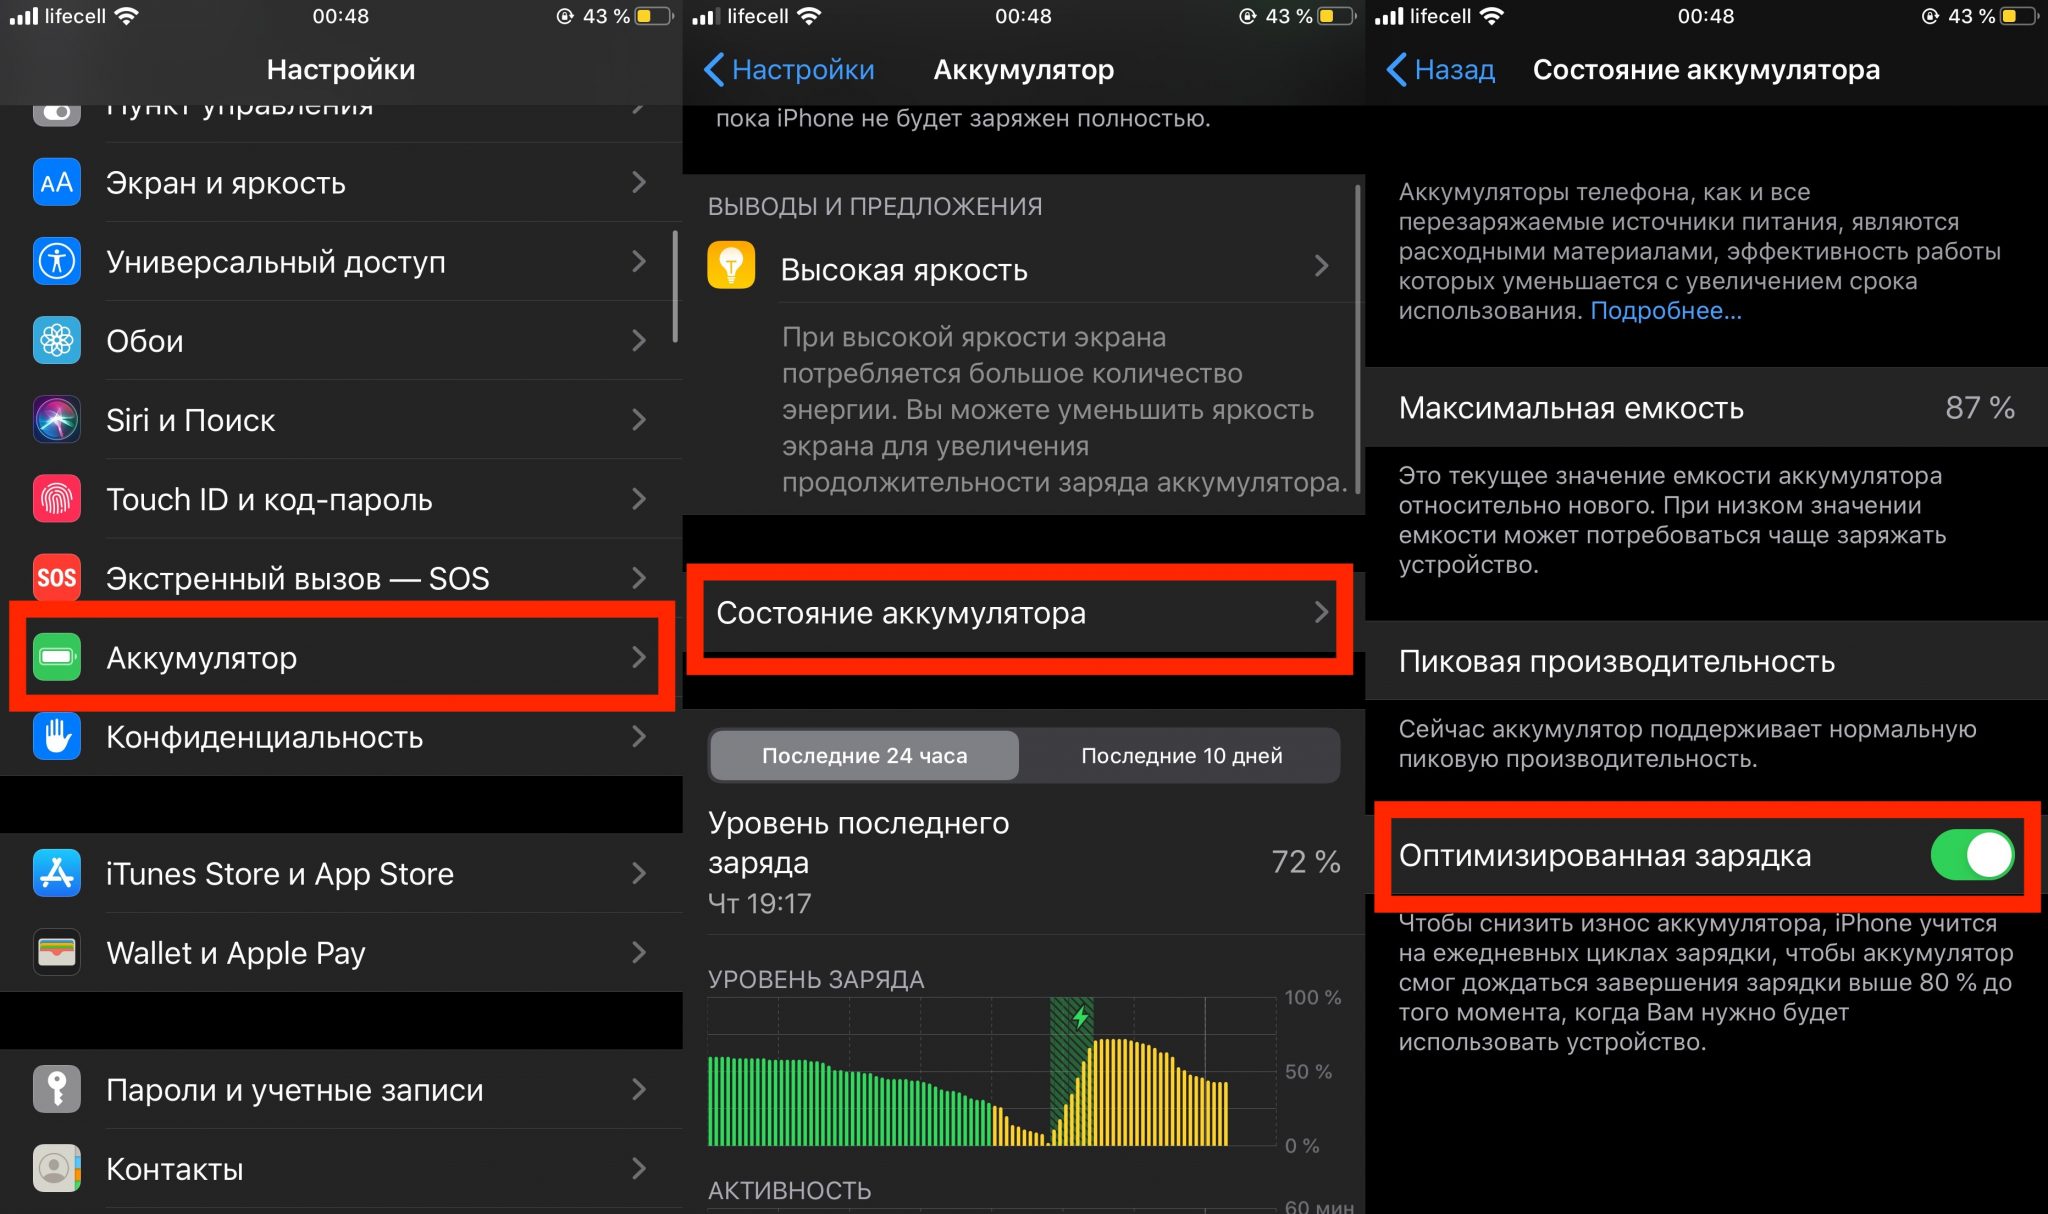2048x1214 pixels.
Task: Tap the Wallet и Apple Pay icon
Action: point(57,952)
